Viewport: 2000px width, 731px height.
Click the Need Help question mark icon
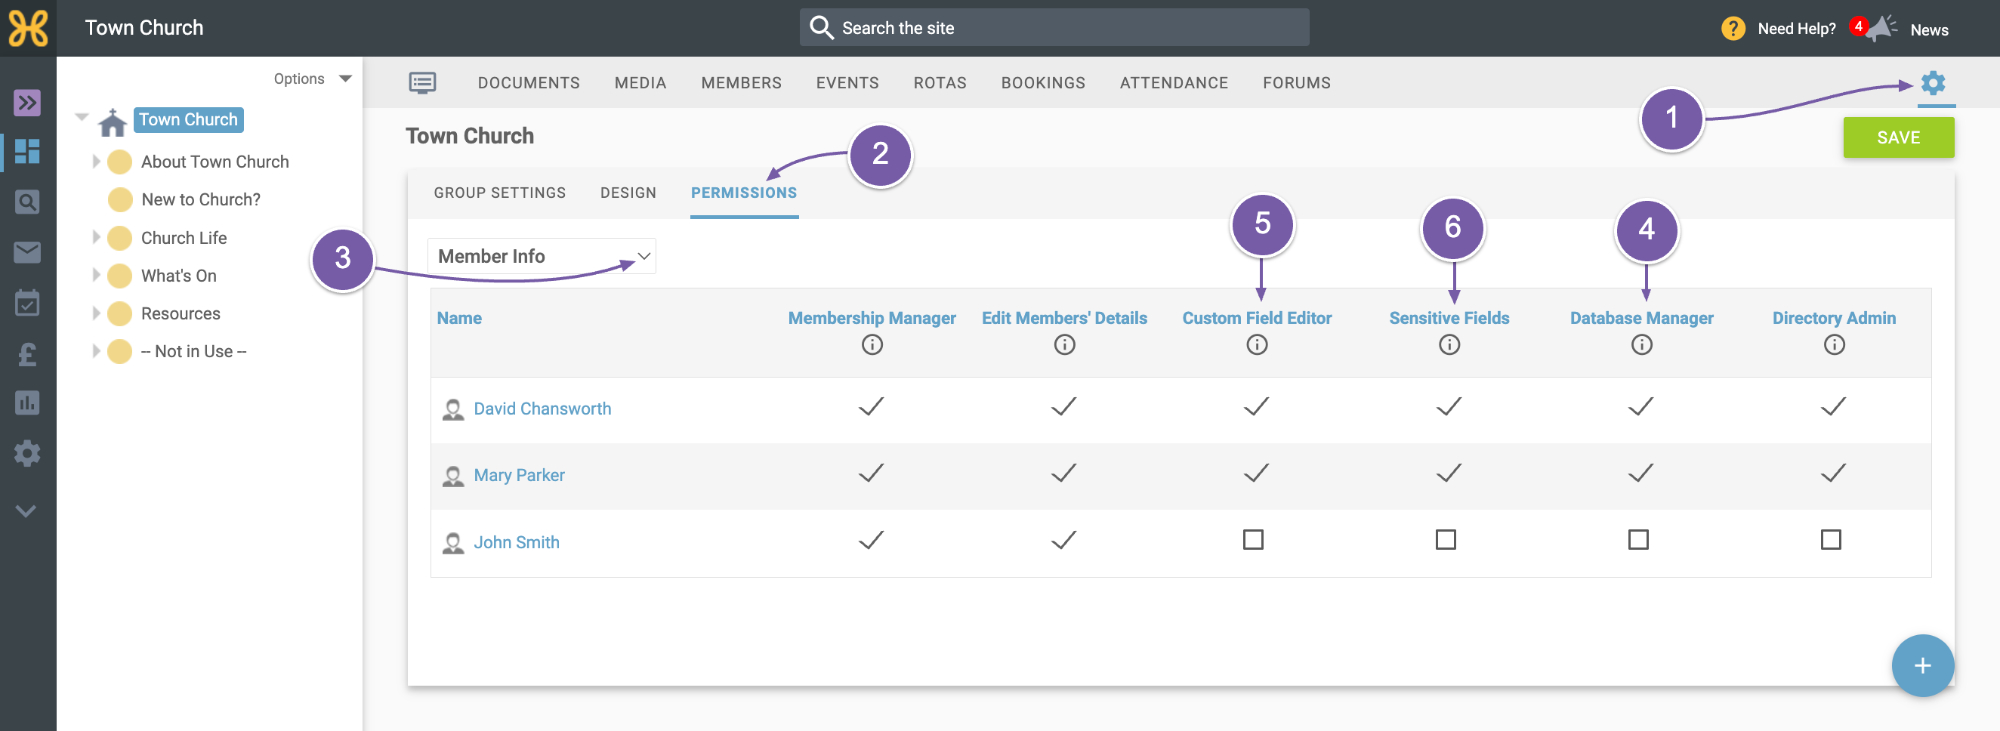[1733, 29]
